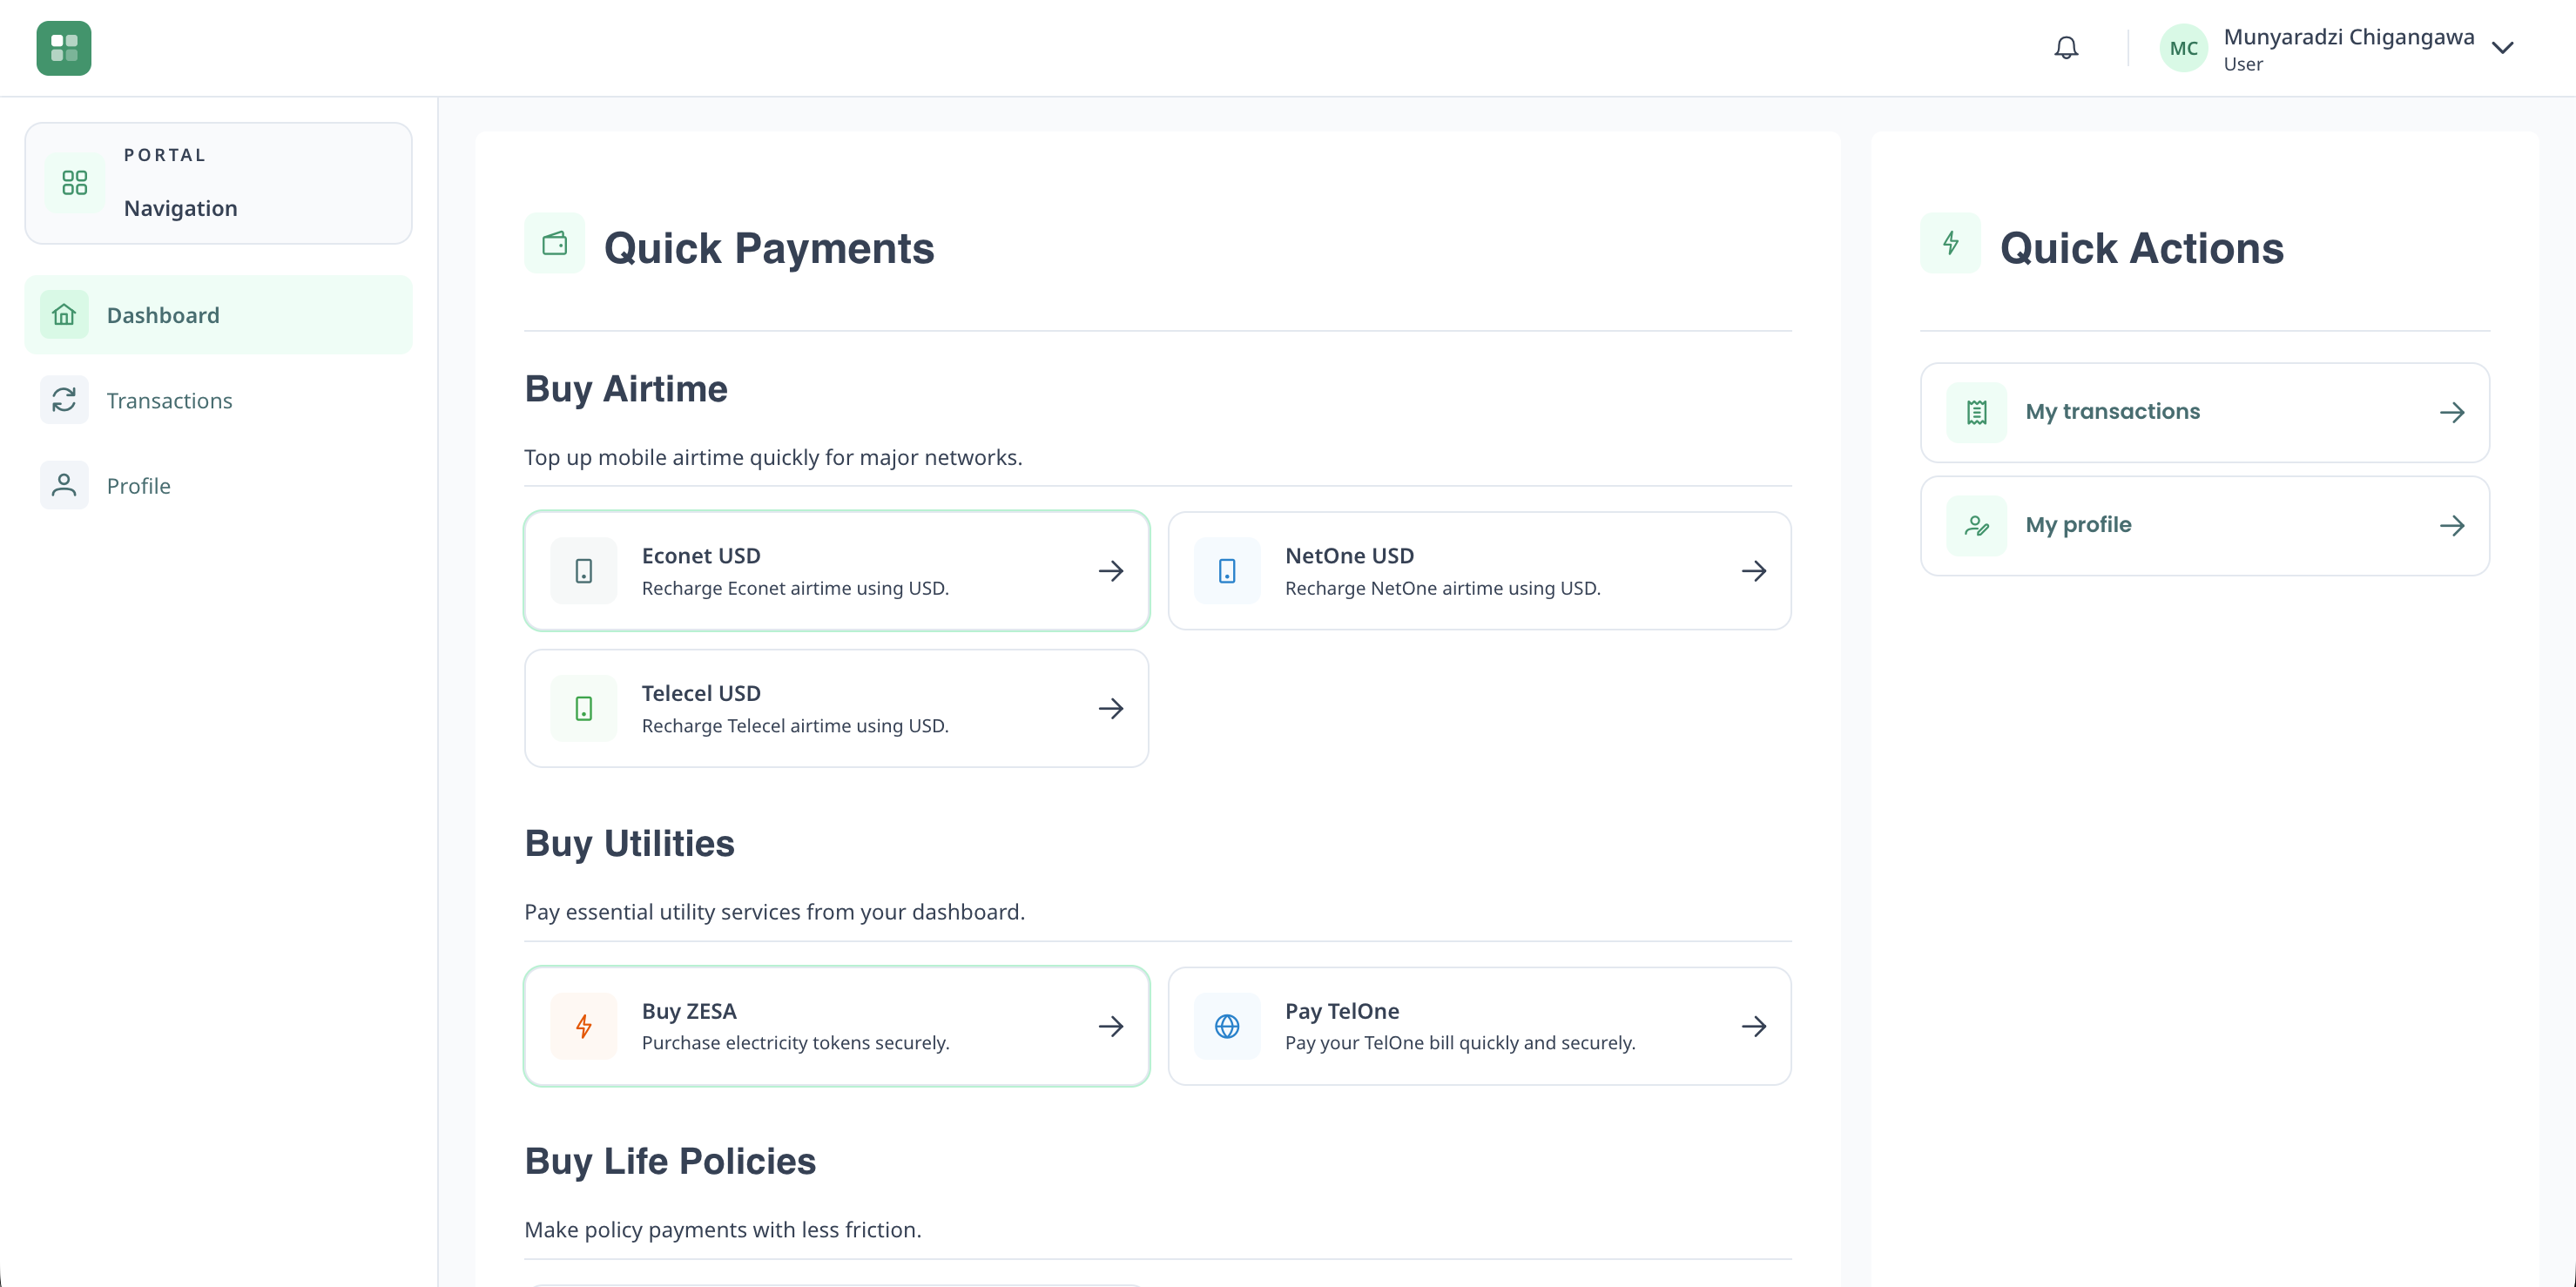Viewport: 2576px width, 1287px height.
Task: Click "Pay essential utility services" text
Action: 774,912
